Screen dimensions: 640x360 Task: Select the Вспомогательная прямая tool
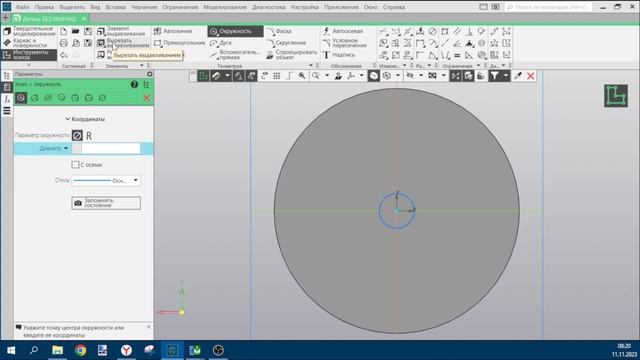point(235,55)
